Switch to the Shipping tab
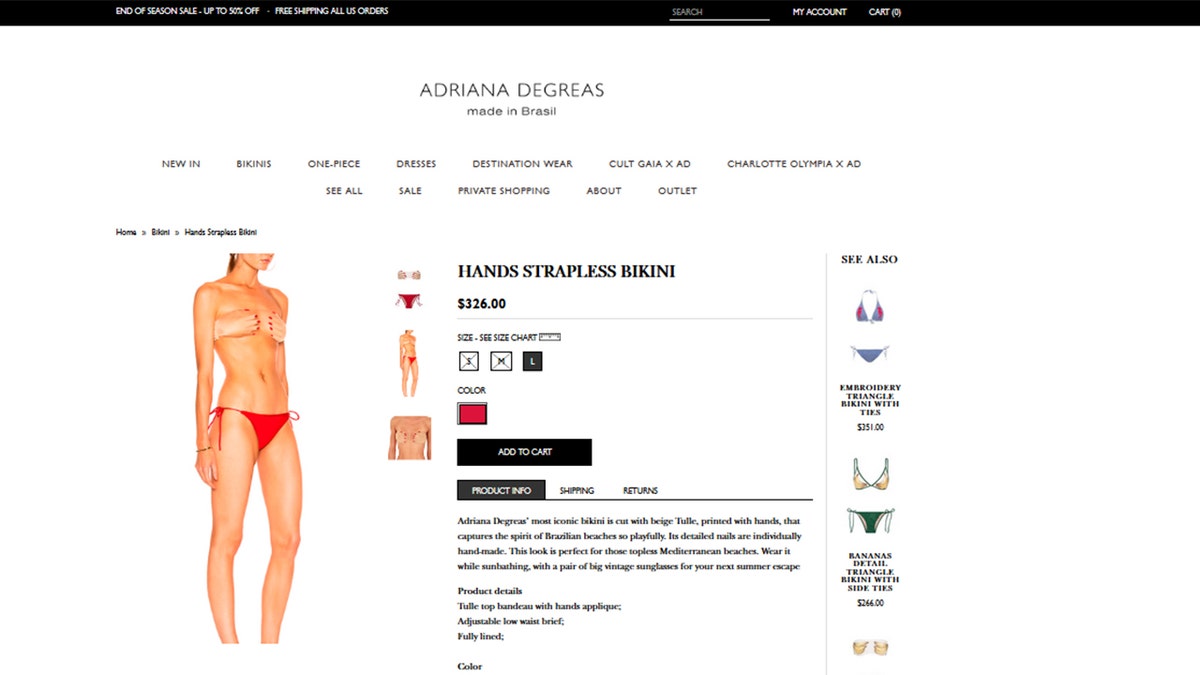This screenshot has height=675, width=1200. [x=577, y=491]
